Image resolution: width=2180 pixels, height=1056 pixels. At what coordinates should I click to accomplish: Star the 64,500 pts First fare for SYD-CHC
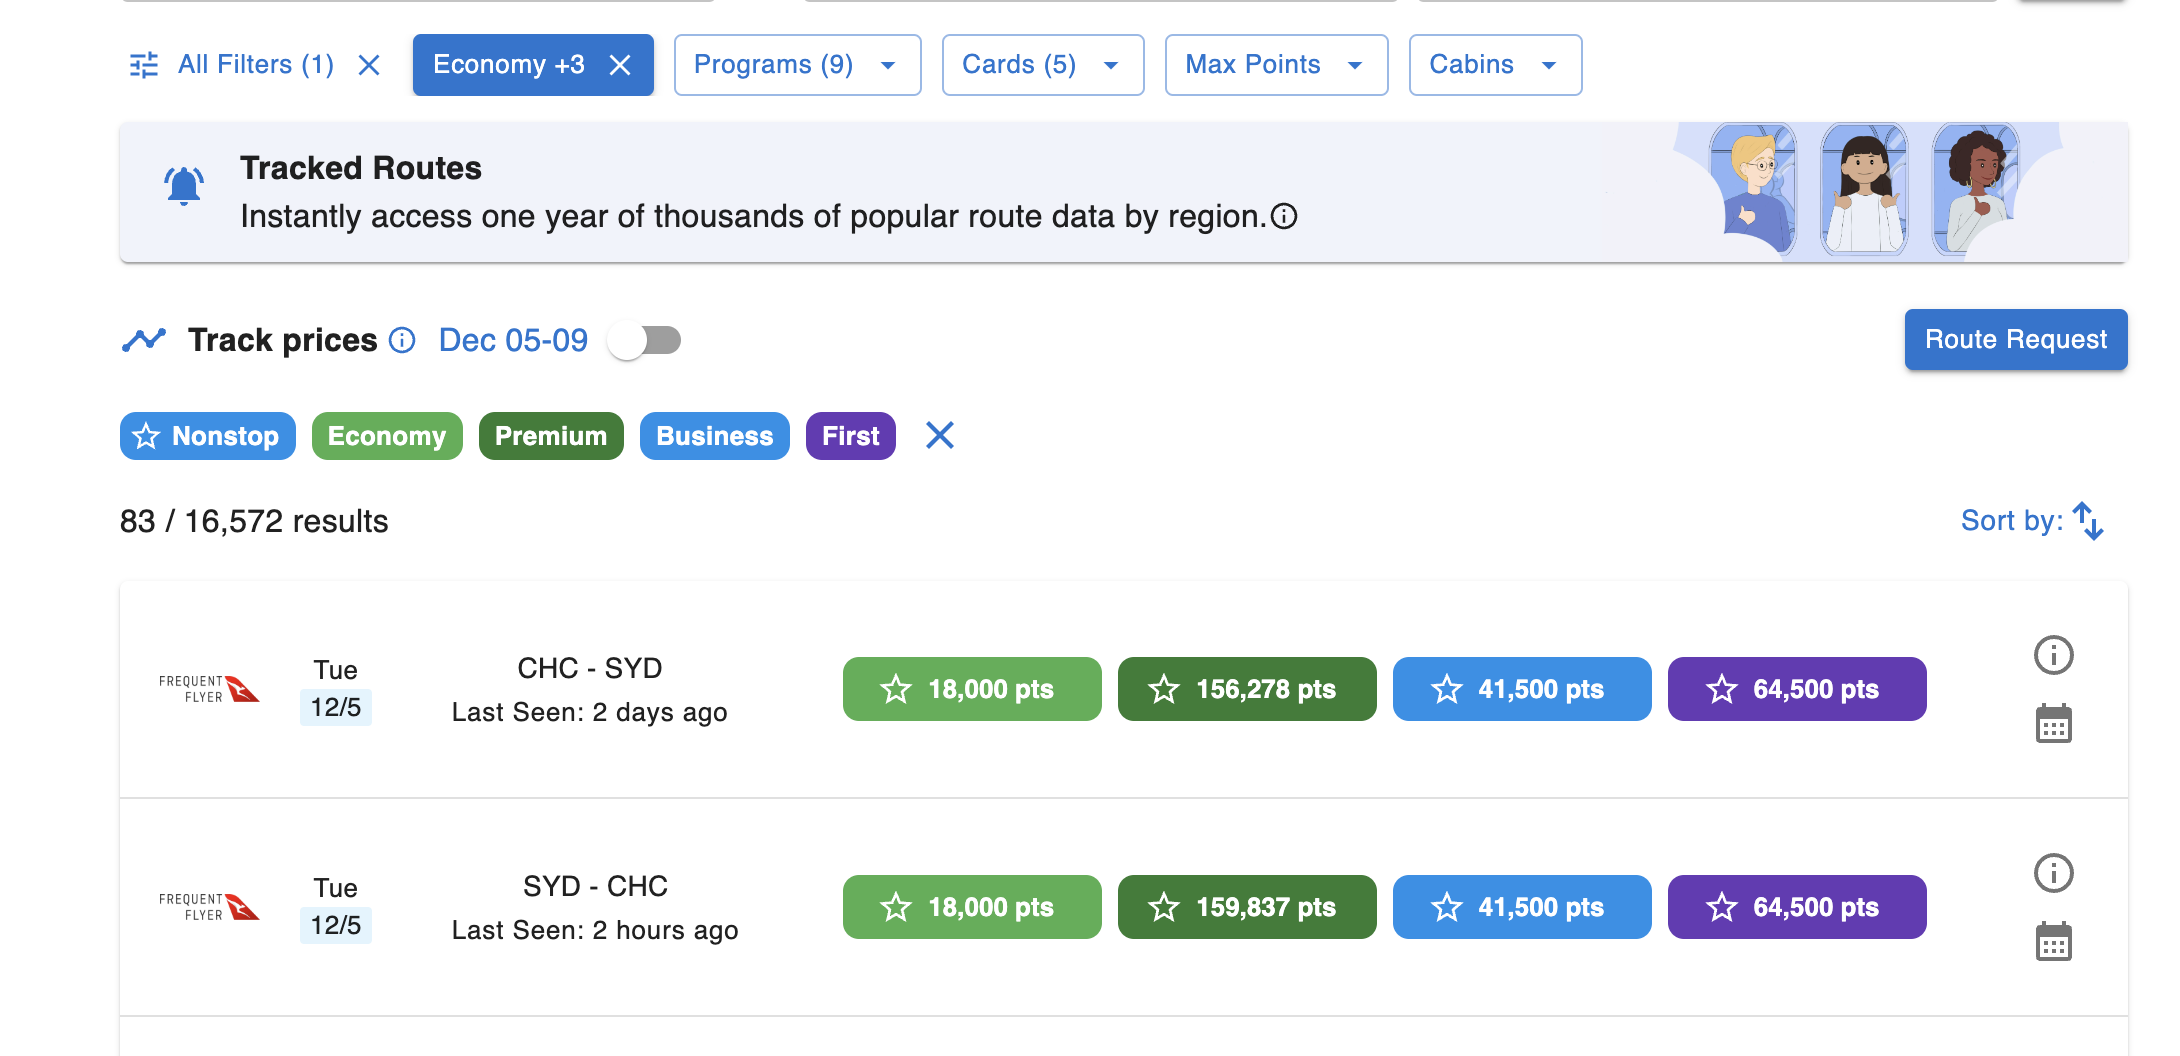(1721, 907)
